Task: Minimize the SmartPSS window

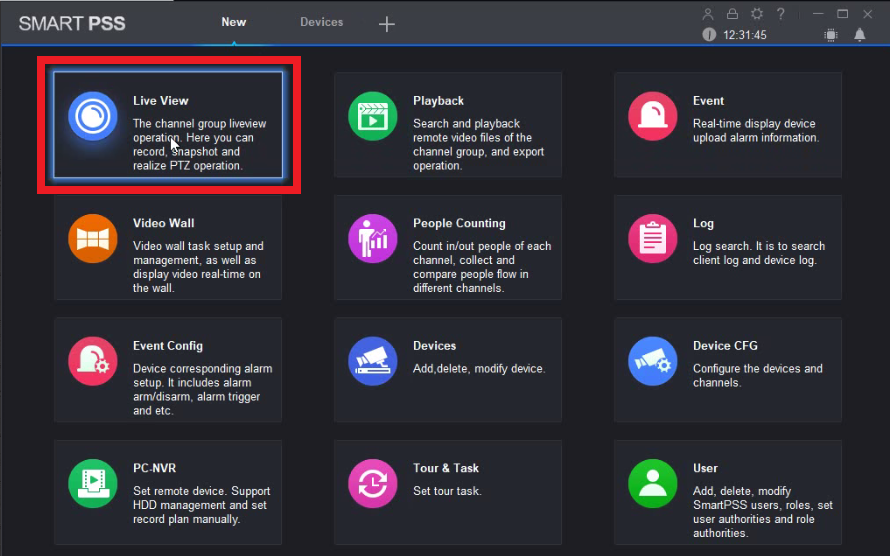Action: [x=818, y=14]
